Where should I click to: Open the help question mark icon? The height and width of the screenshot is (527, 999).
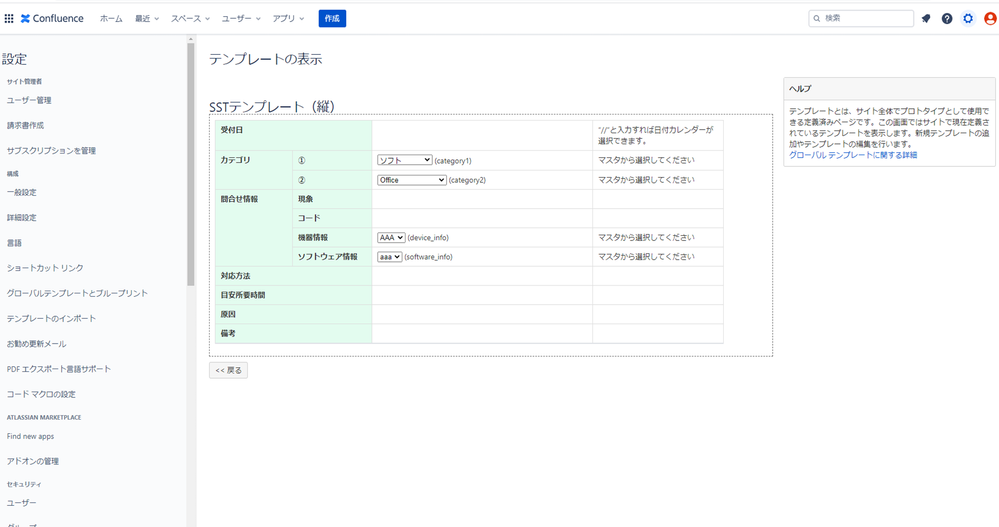point(947,18)
